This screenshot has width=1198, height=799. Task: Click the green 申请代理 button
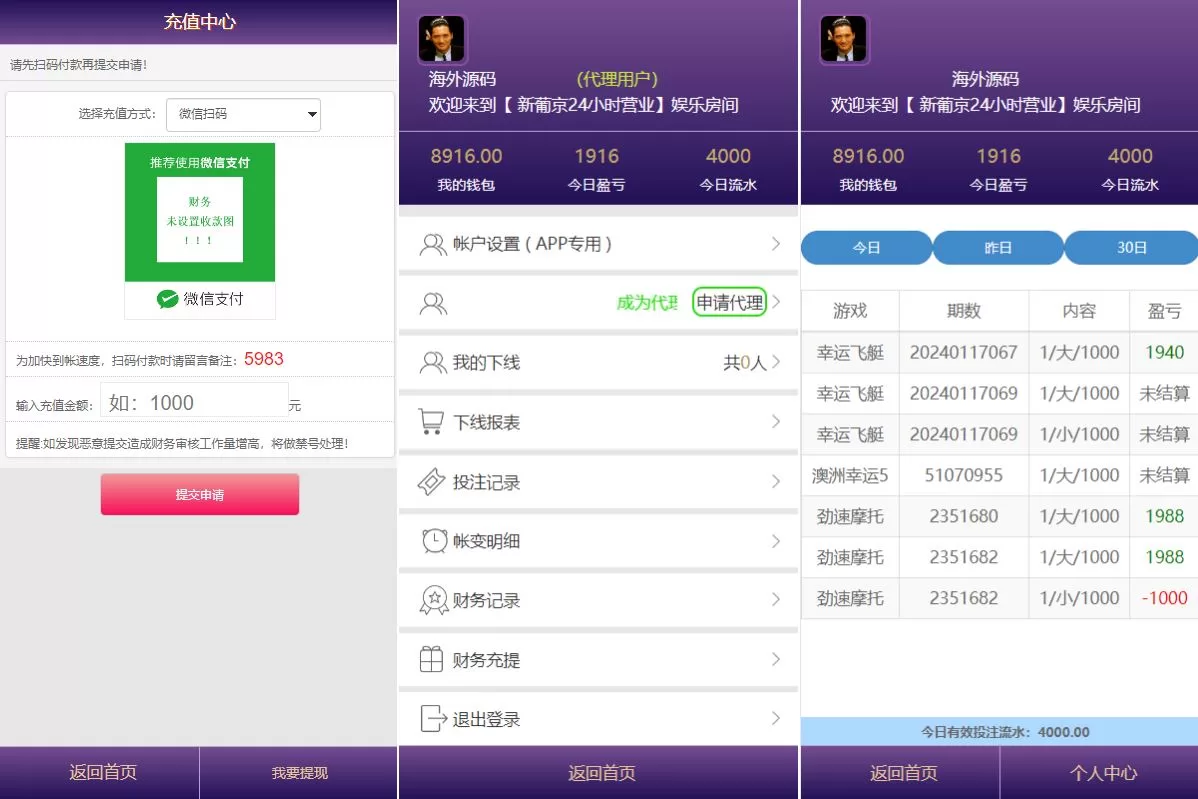tap(730, 302)
